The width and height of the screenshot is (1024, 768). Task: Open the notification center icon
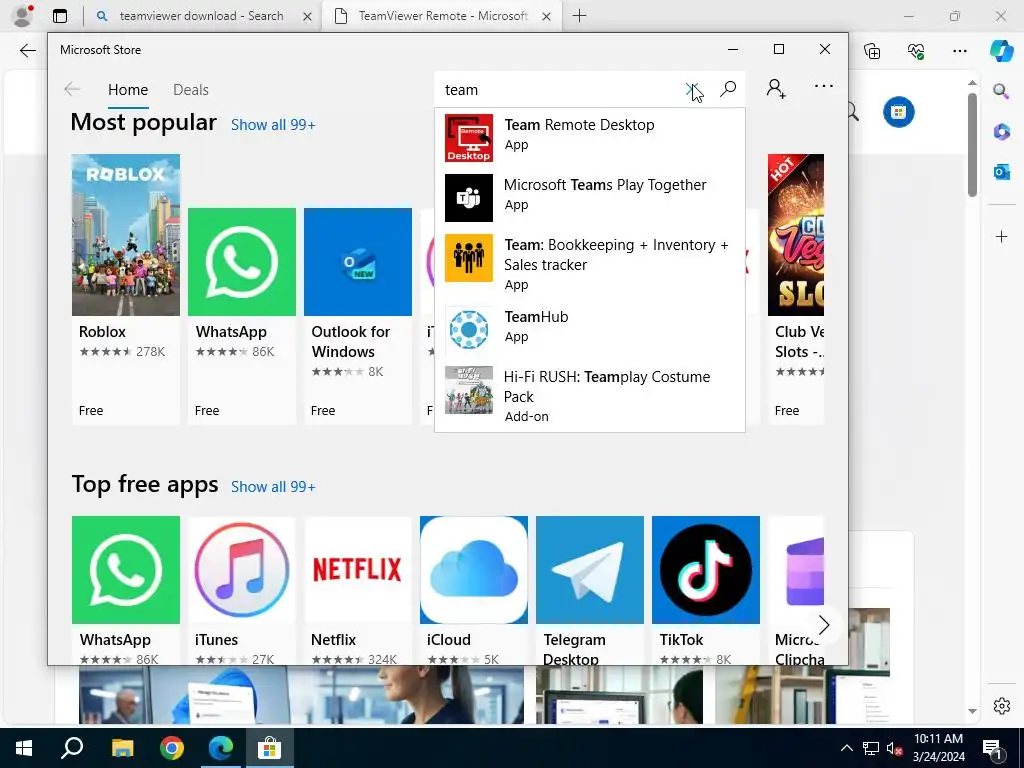point(992,748)
